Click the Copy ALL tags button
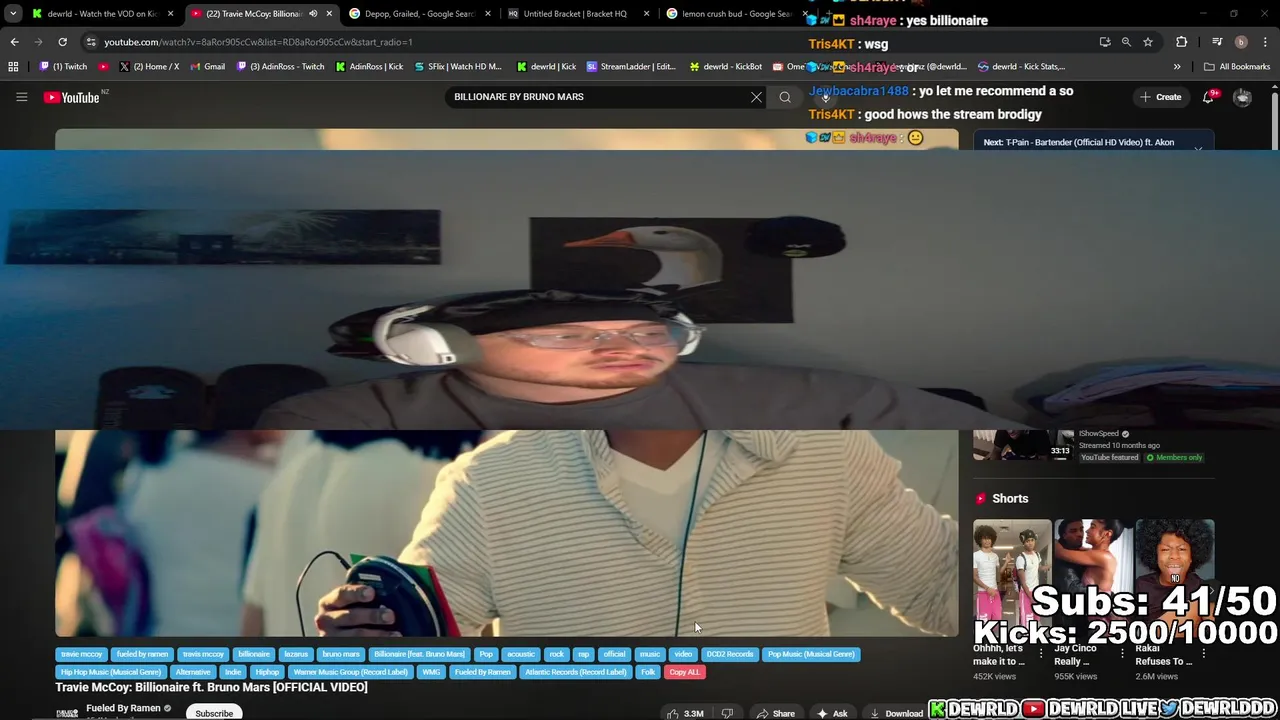The image size is (1280, 720). tap(684, 672)
